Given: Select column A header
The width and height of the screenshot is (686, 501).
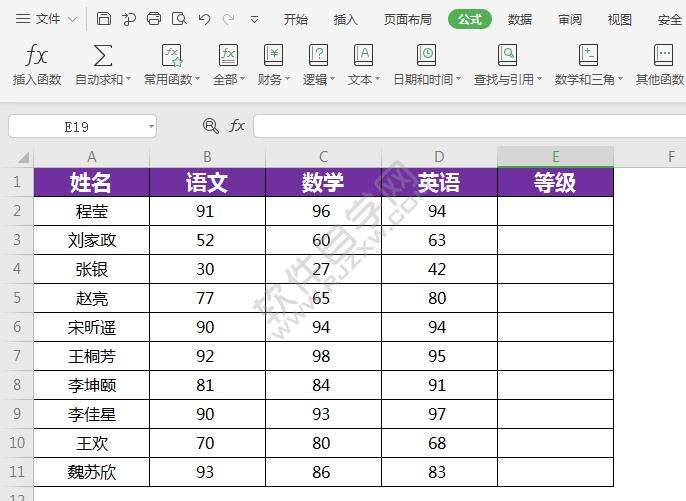Looking at the screenshot, I should point(91,157).
